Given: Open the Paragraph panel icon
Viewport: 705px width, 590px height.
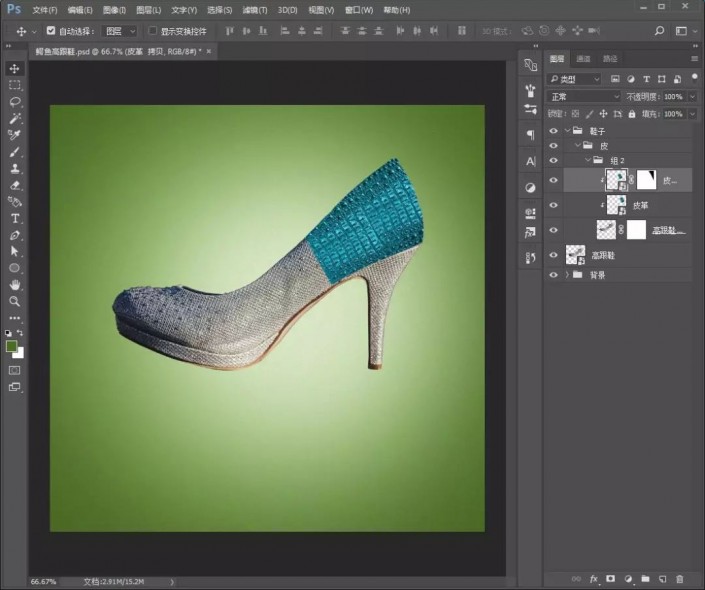Looking at the screenshot, I should point(531,134).
